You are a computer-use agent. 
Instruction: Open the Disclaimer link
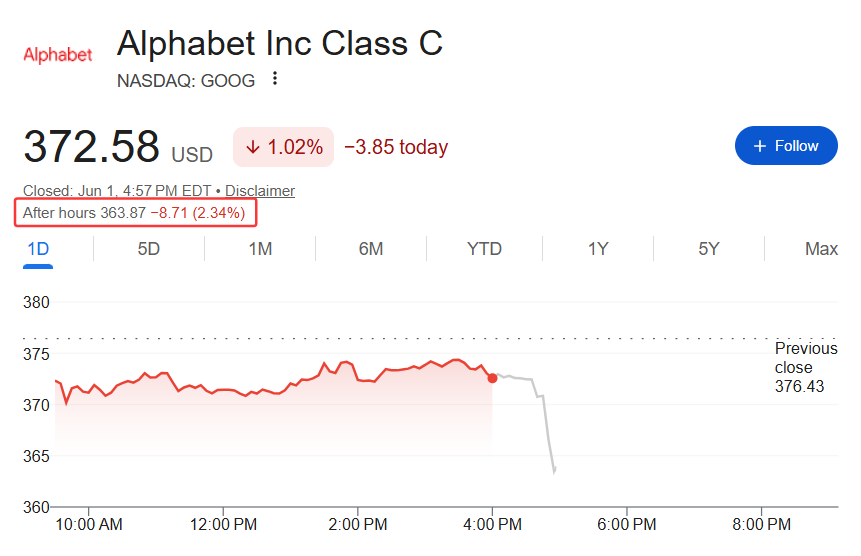tap(260, 191)
